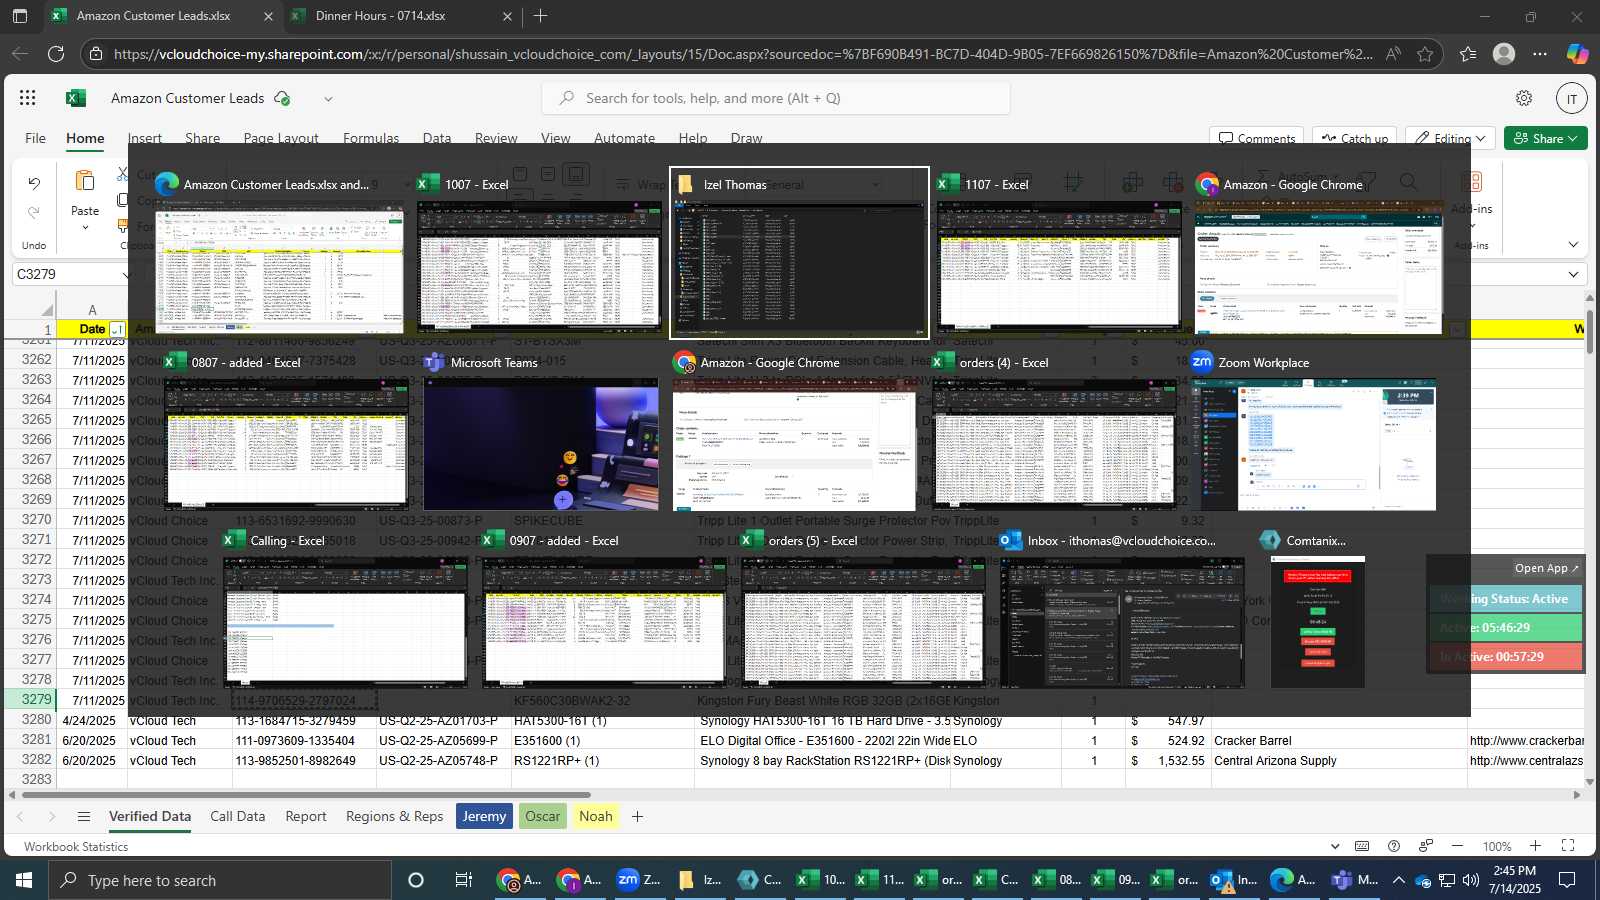Open the Editing mode dropdown
1600x900 pixels.
tap(1450, 138)
